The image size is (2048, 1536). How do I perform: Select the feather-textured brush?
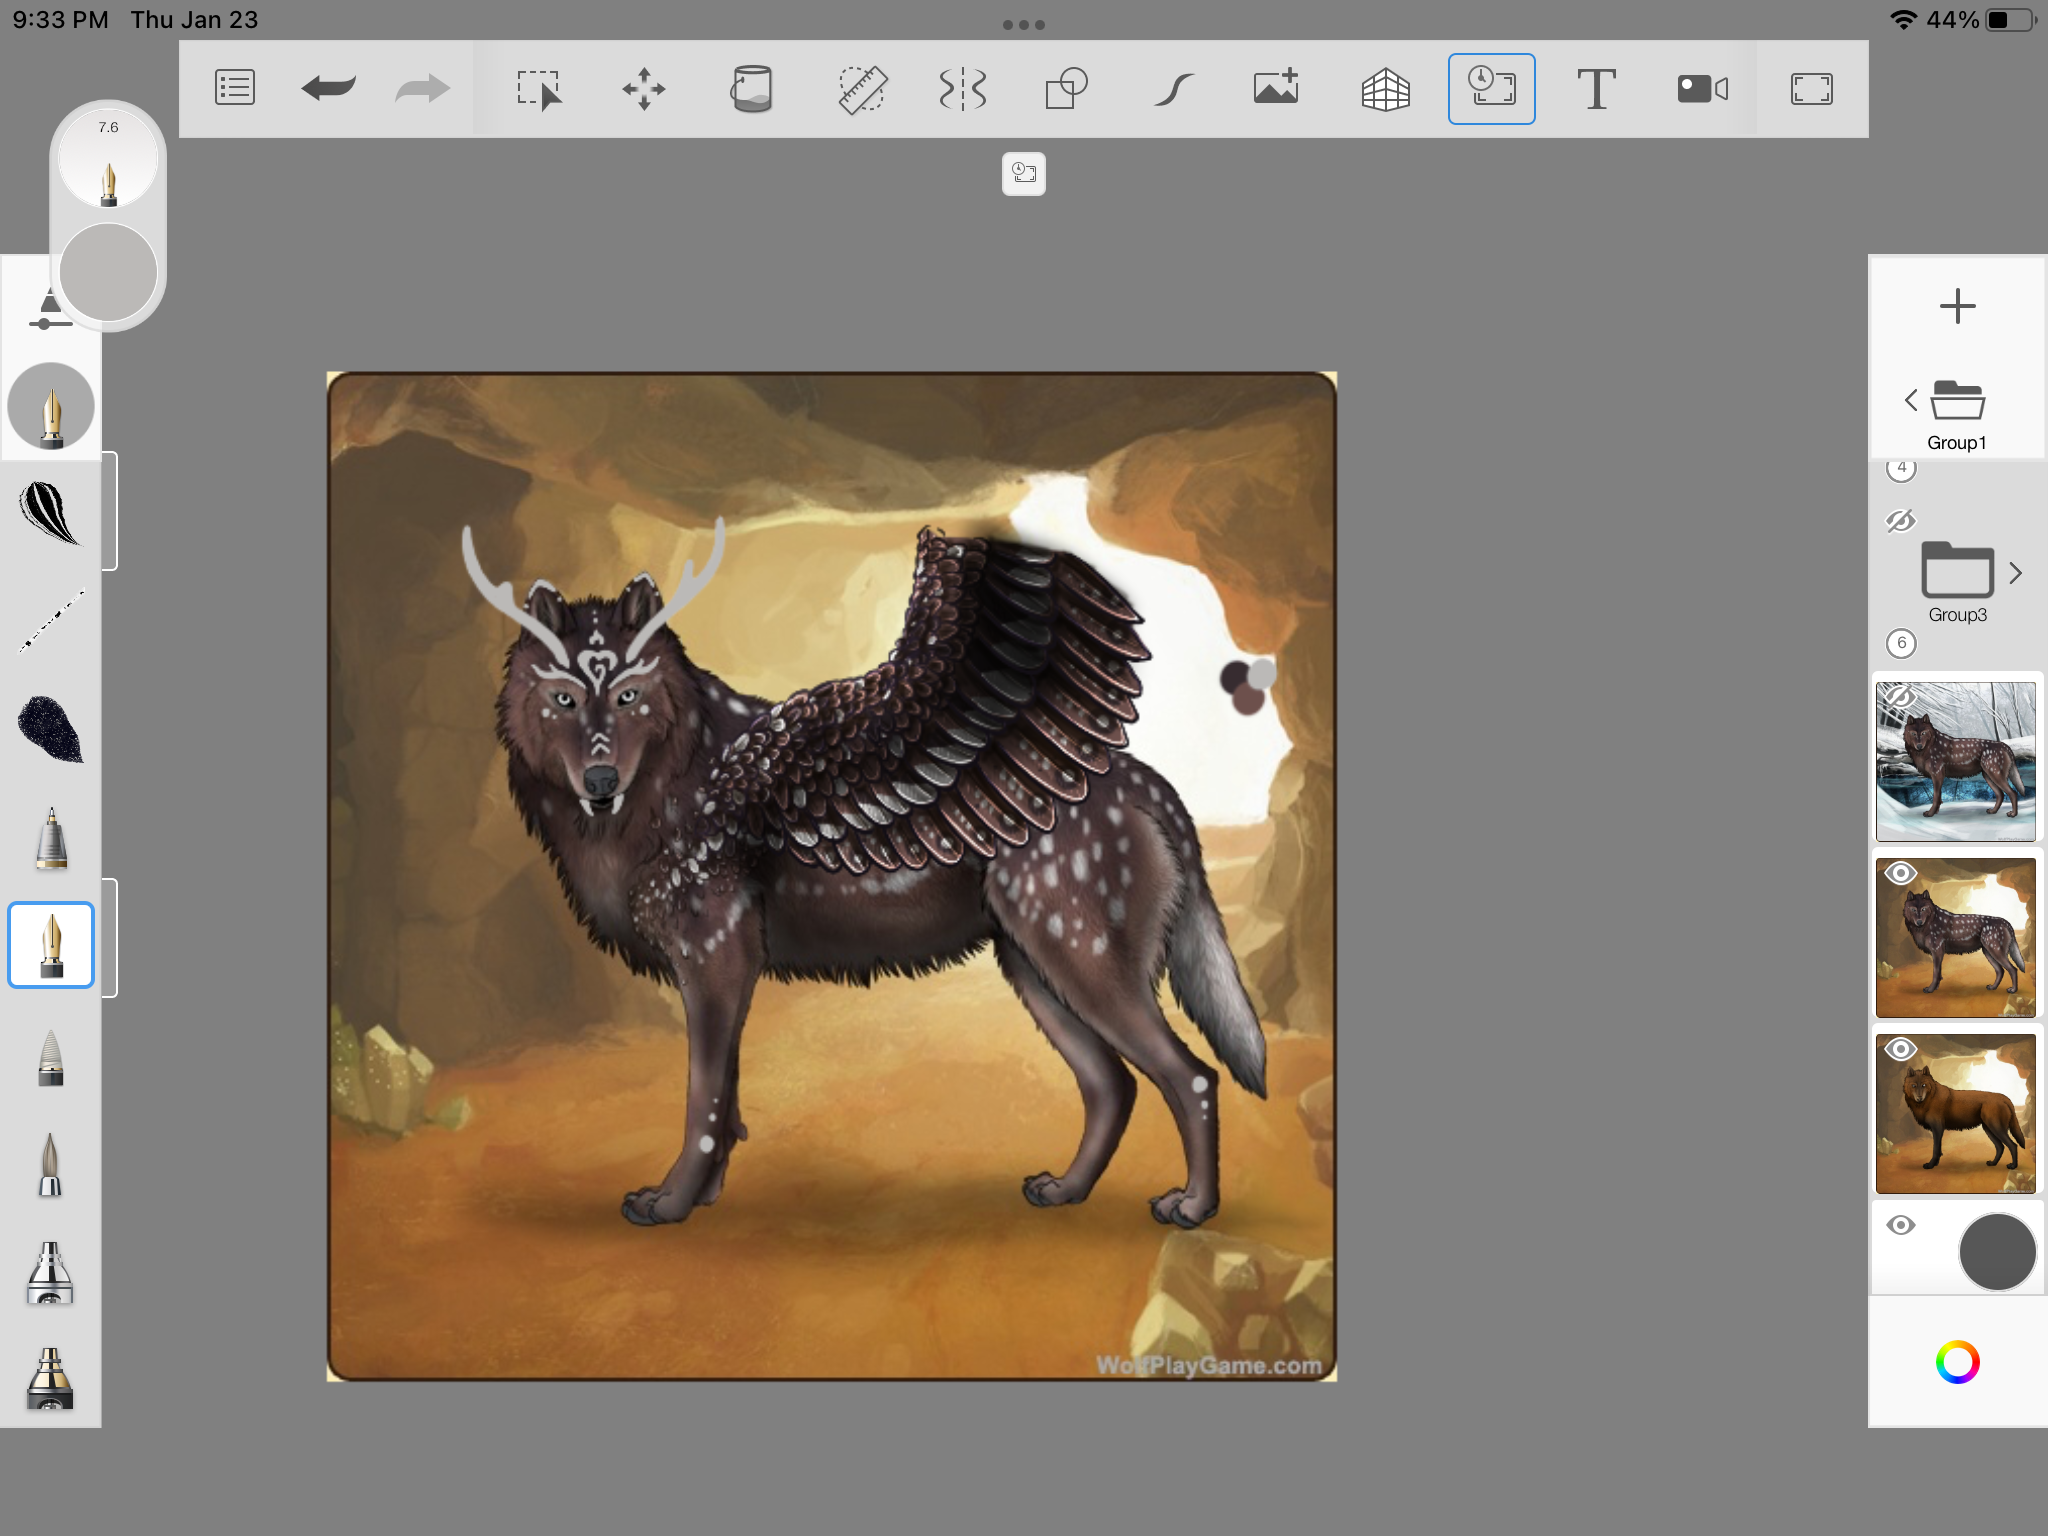[x=50, y=512]
